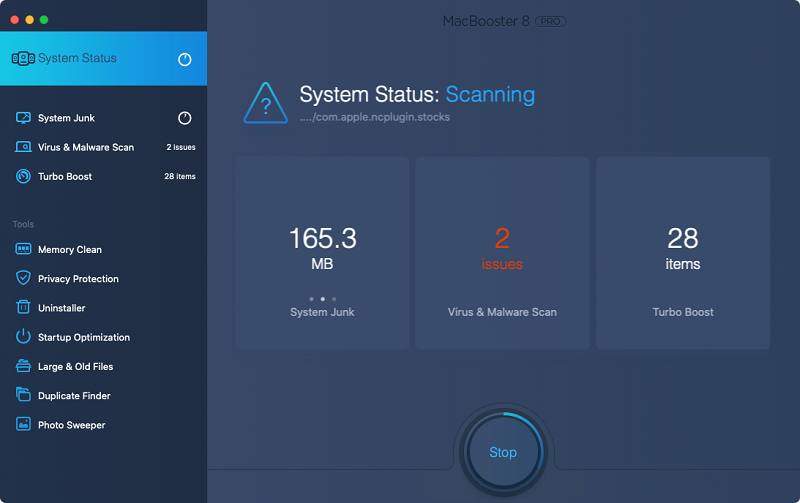
Task: Click the '2 issues' sidebar count
Action: coord(181,147)
